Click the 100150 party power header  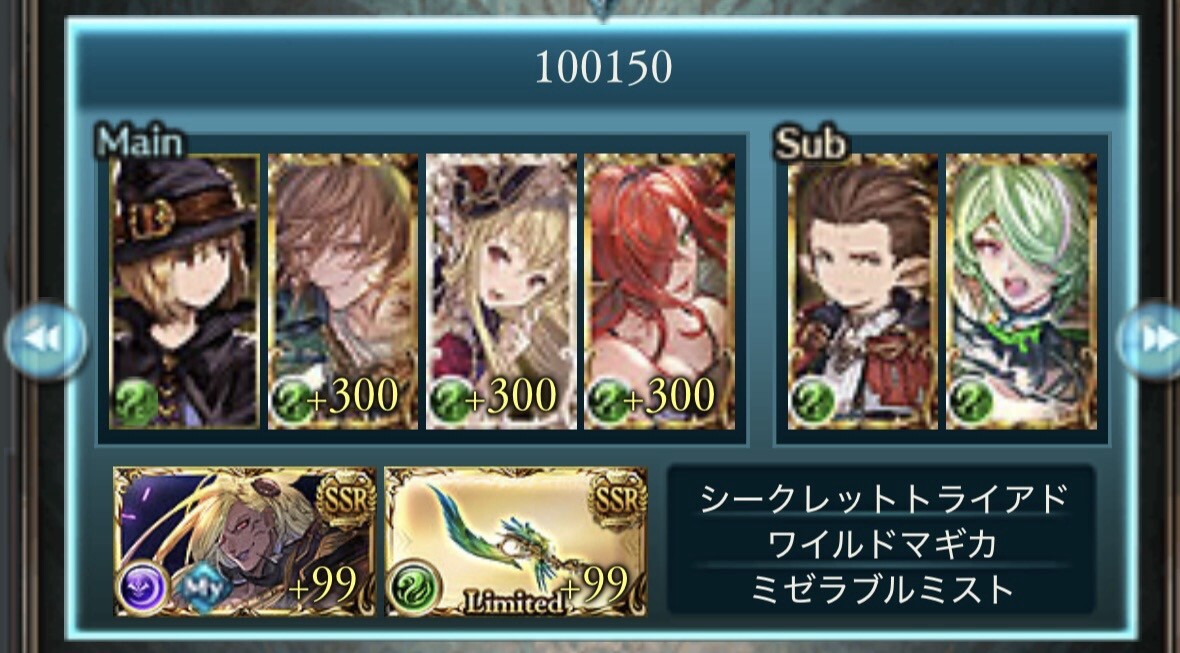(604, 68)
